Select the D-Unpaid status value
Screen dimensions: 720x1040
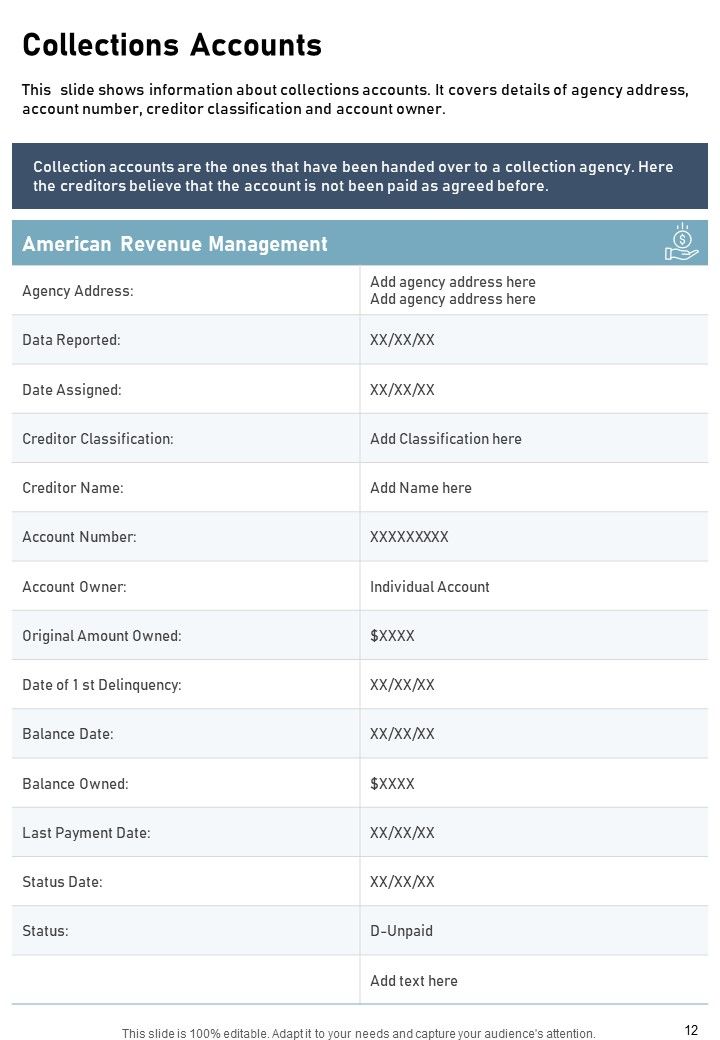(401, 931)
